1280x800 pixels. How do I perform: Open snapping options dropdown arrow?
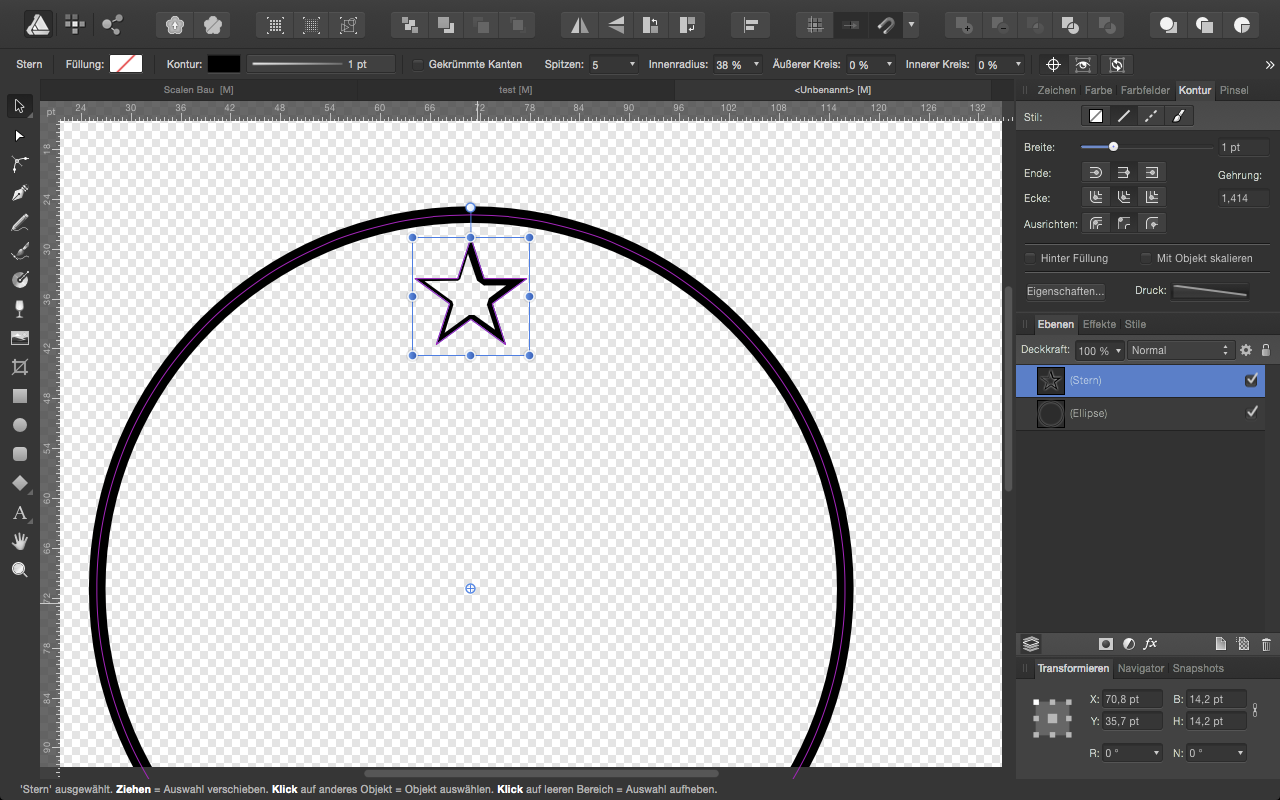click(x=911, y=24)
